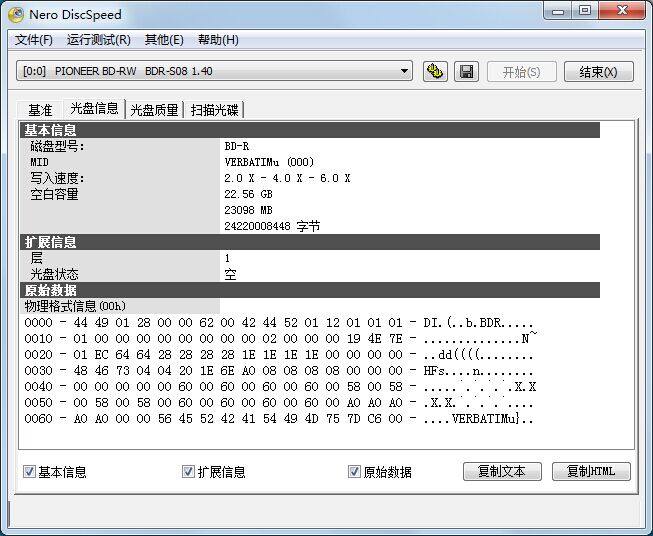Open the 帮助(H) menu
Image resolution: width=653 pixels, height=536 pixels.
(x=218, y=40)
